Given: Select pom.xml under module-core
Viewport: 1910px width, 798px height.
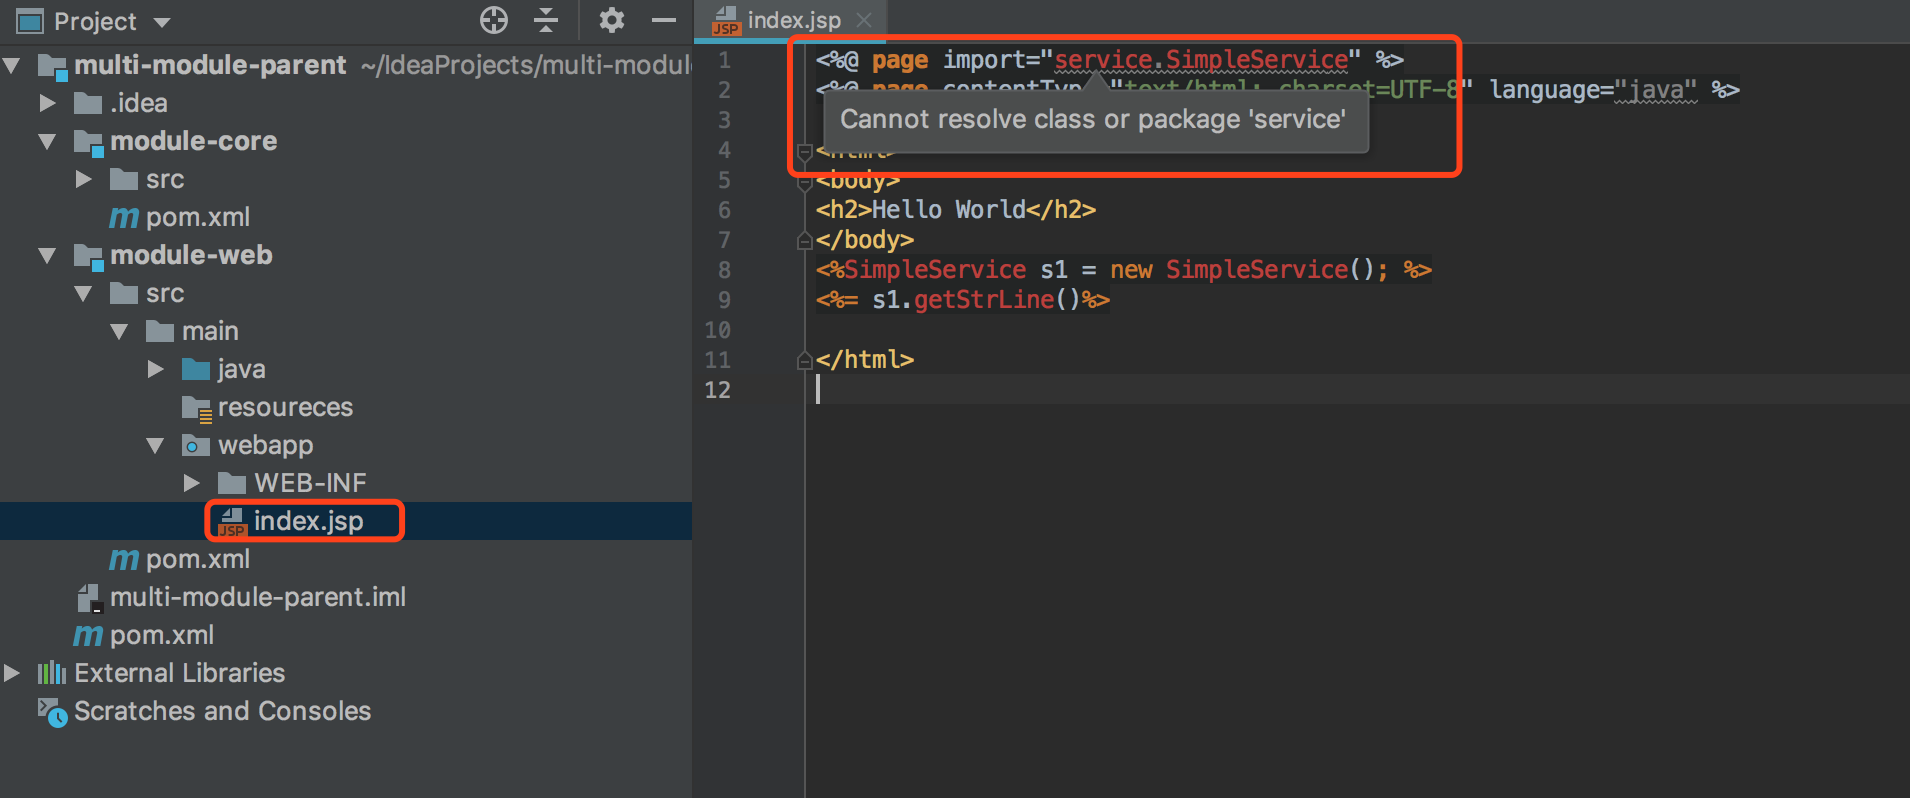Looking at the screenshot, I should pyautogui.click(x=198, y=217).
